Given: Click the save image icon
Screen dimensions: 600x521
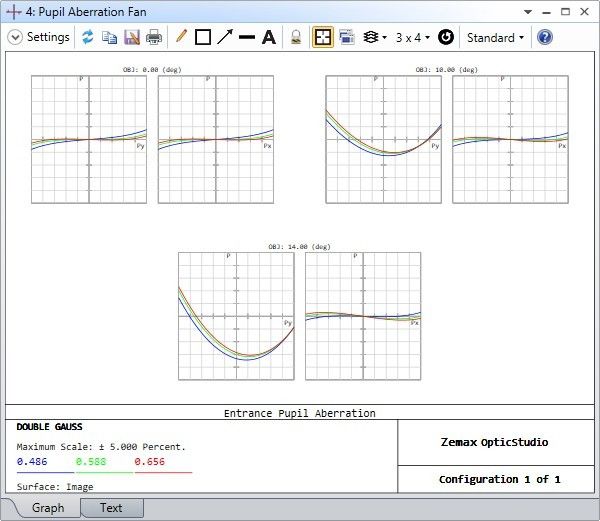Looking at the screenshot, I should [132, 37].
